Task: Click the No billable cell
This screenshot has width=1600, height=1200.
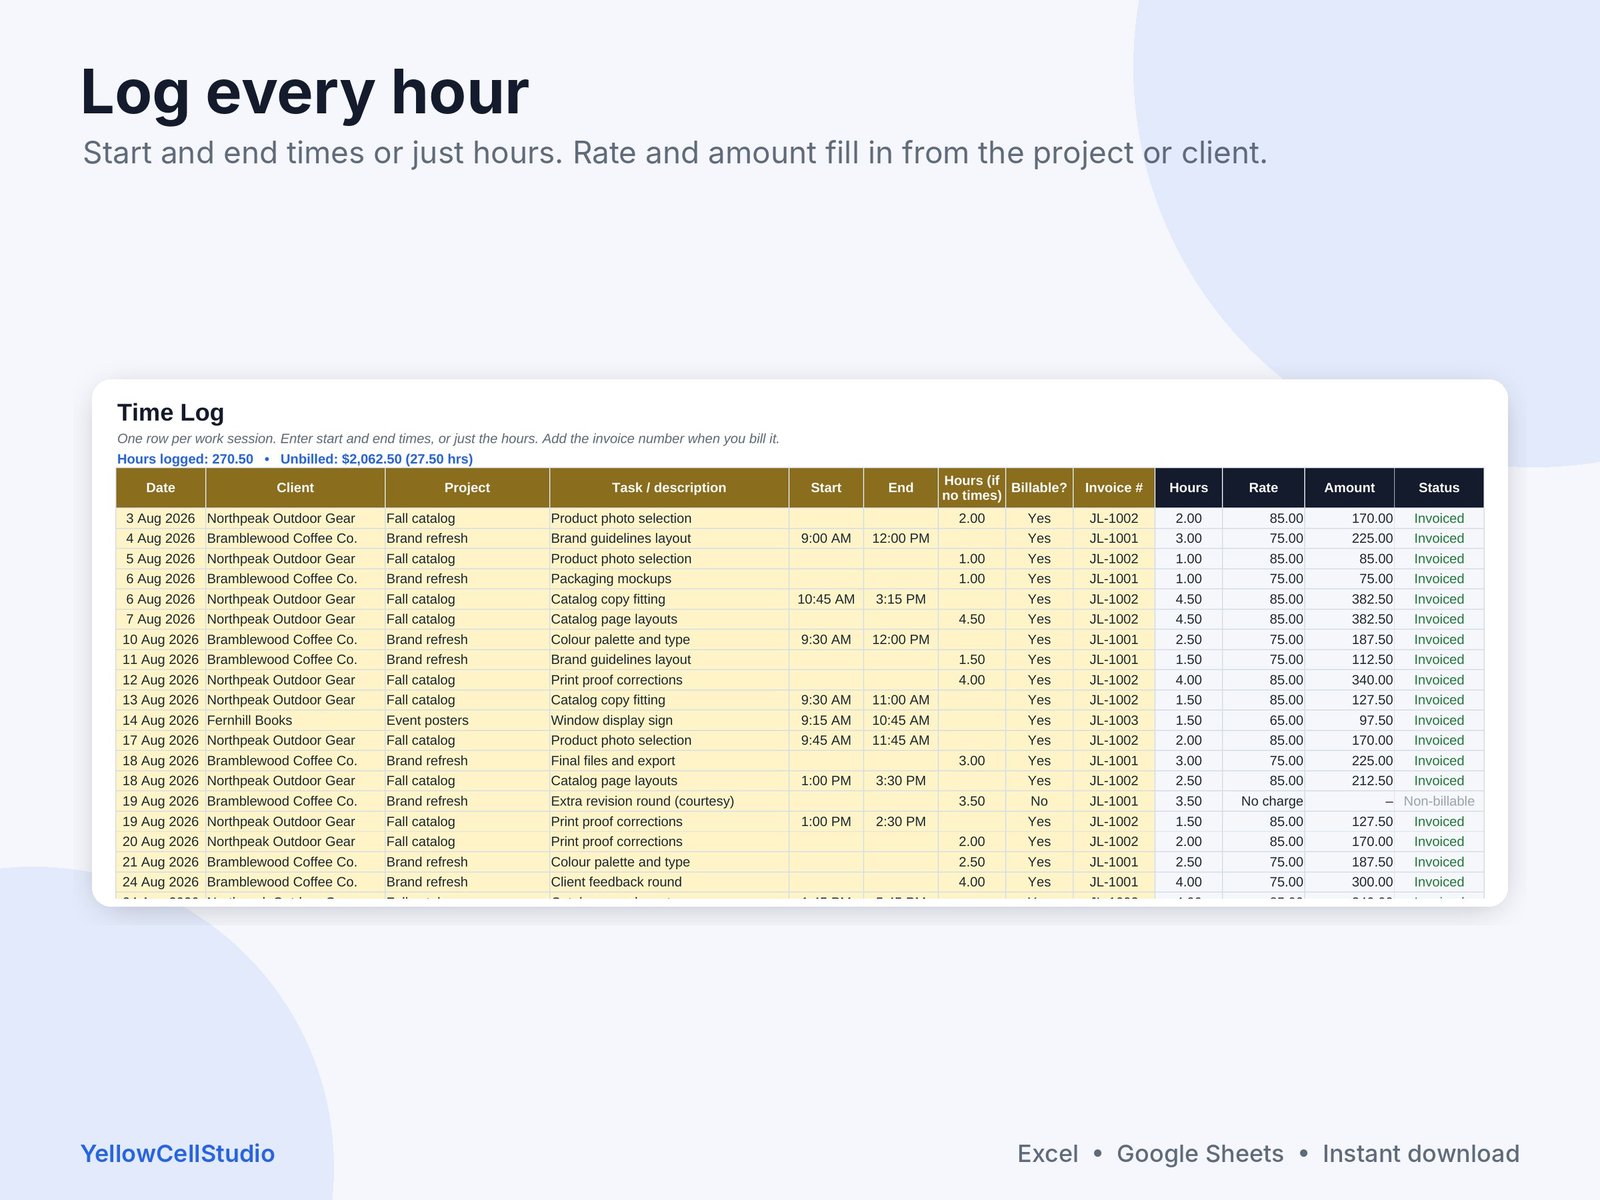Action: pos(1039,801)
